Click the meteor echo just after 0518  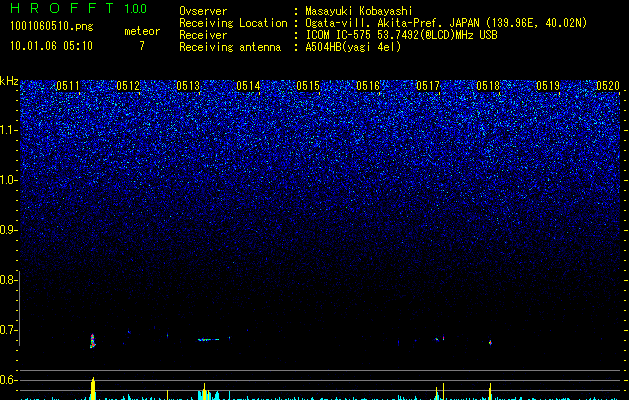(x=490, y=343)
